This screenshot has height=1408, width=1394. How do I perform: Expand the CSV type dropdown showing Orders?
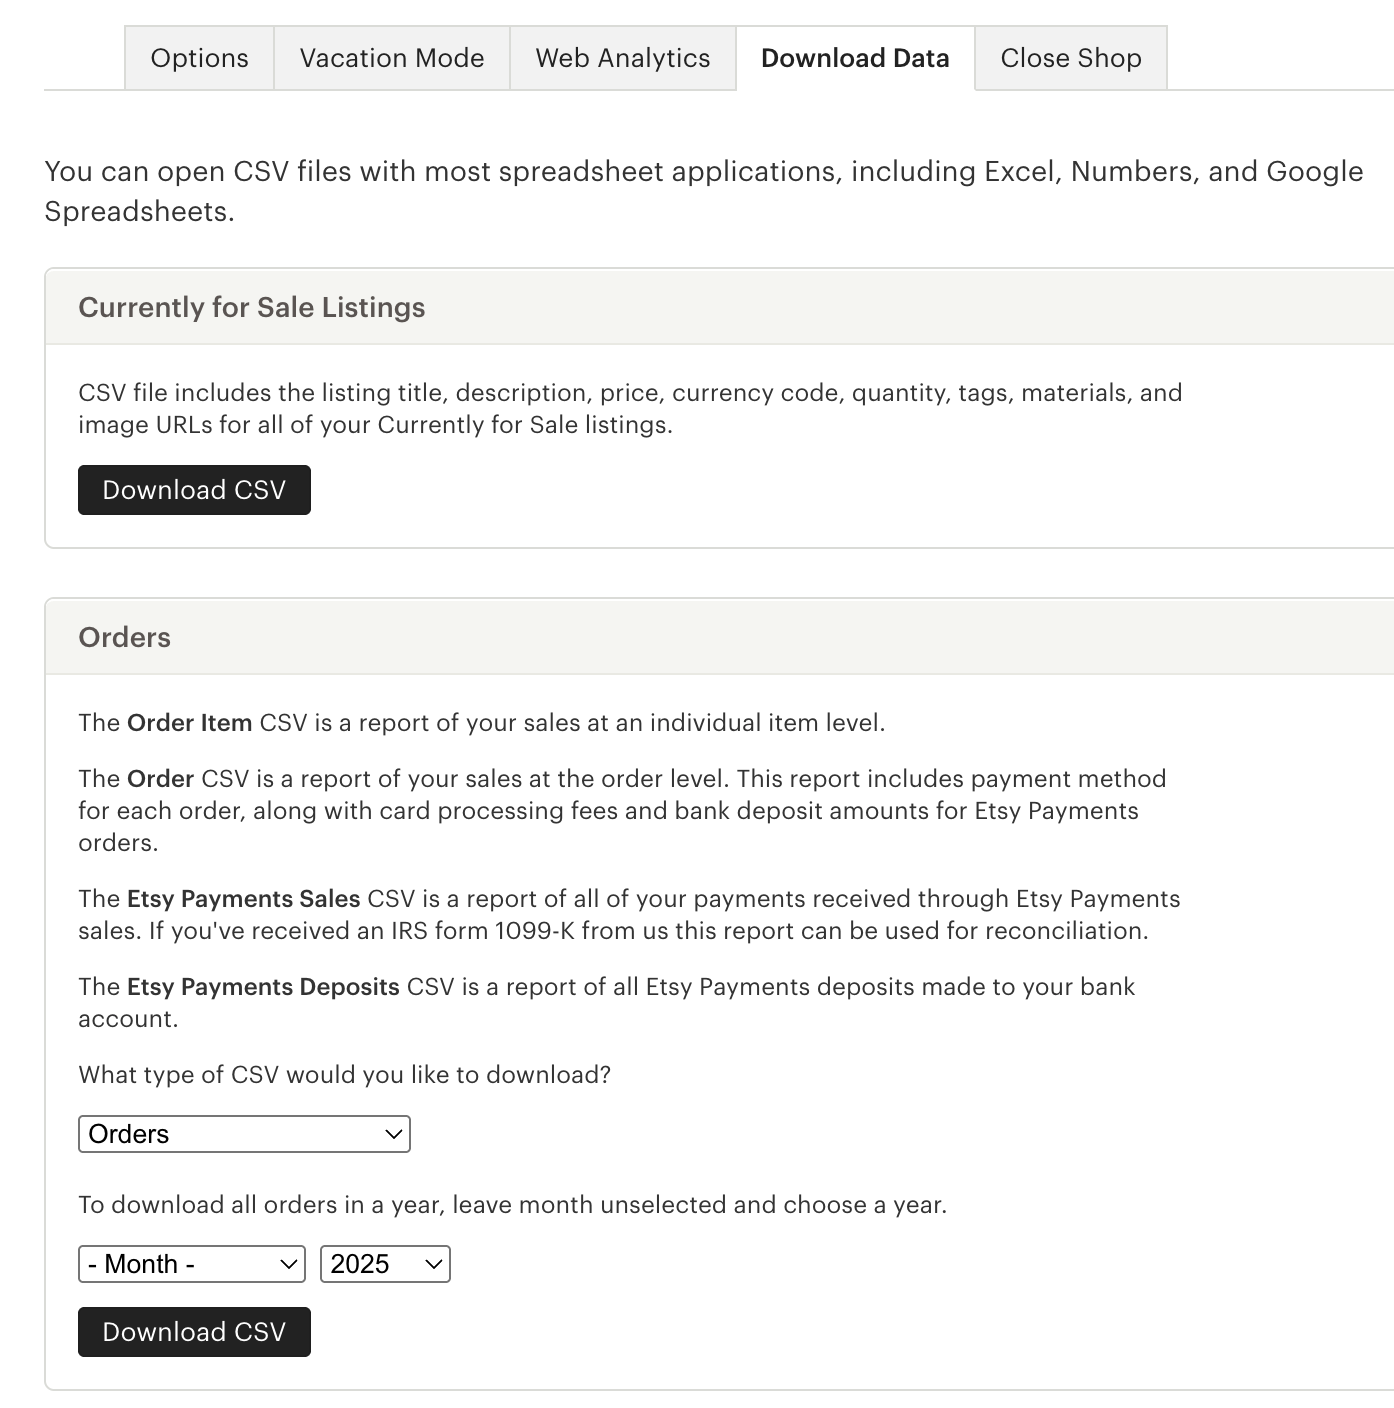[x=244, y=1134]
